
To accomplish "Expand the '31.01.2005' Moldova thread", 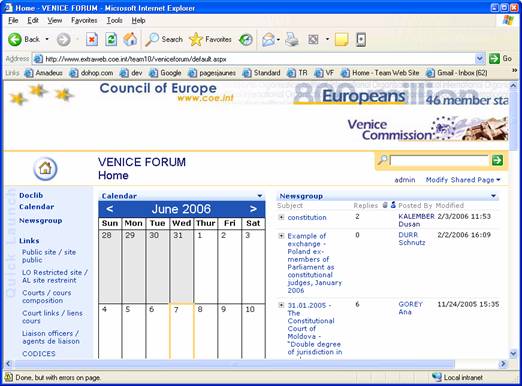I will coord(281,305).
